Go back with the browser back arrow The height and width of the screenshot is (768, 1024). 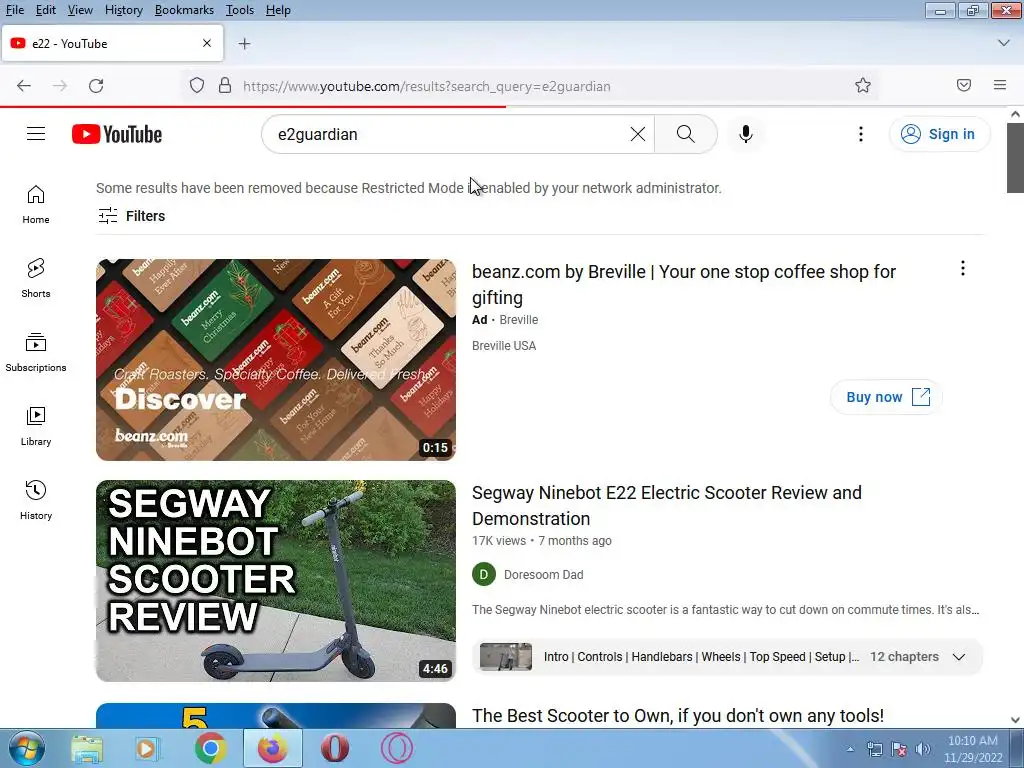[x=24, y=86]
